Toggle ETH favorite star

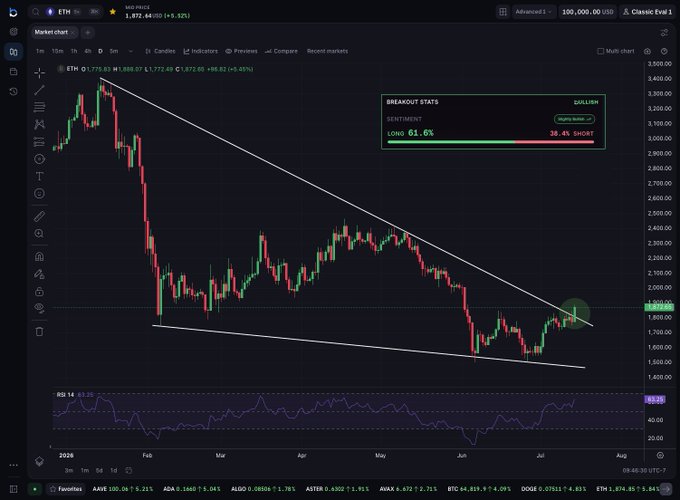pyautogui.click(x=113, y=12)
